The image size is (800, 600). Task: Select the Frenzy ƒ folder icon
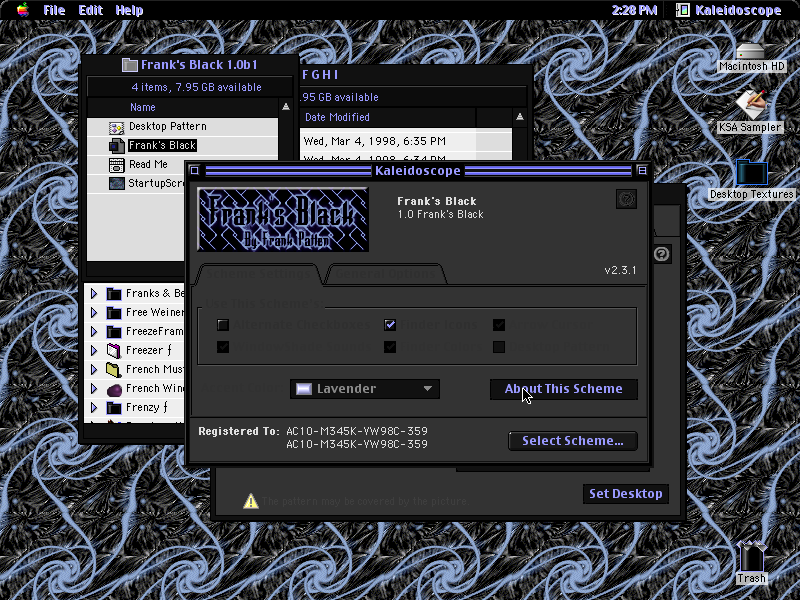click(x=114, y=408)
